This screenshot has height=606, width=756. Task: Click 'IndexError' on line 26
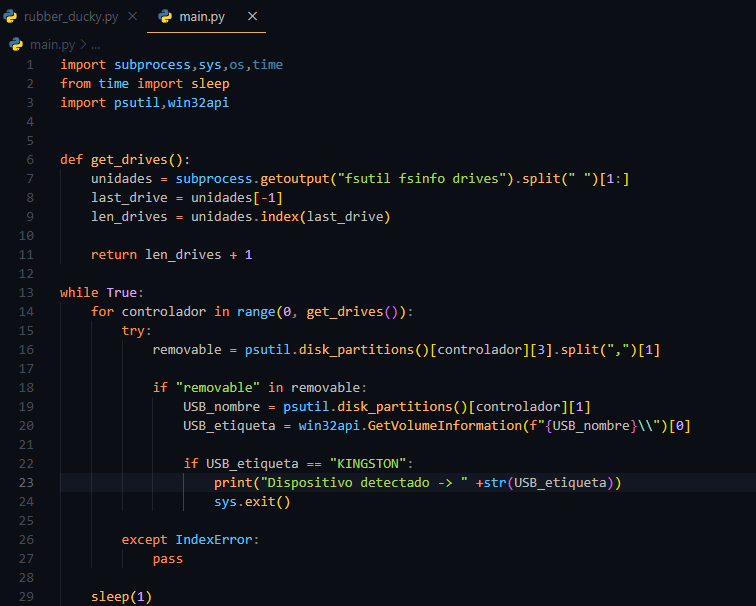click(214, 540)
